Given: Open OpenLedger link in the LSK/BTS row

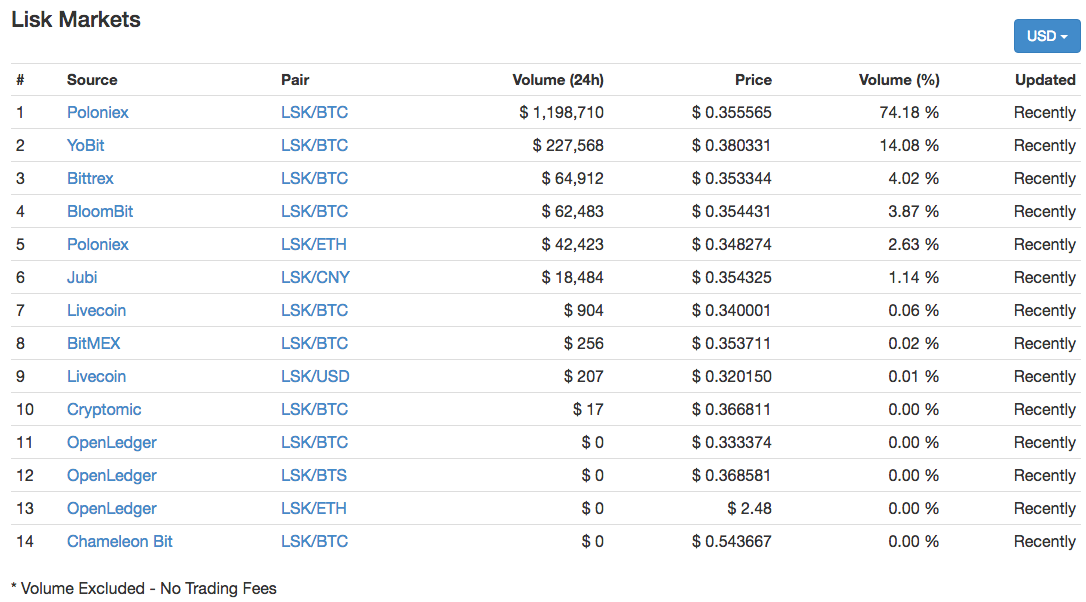Looking at the screenshot, I should tap(112, 476).
